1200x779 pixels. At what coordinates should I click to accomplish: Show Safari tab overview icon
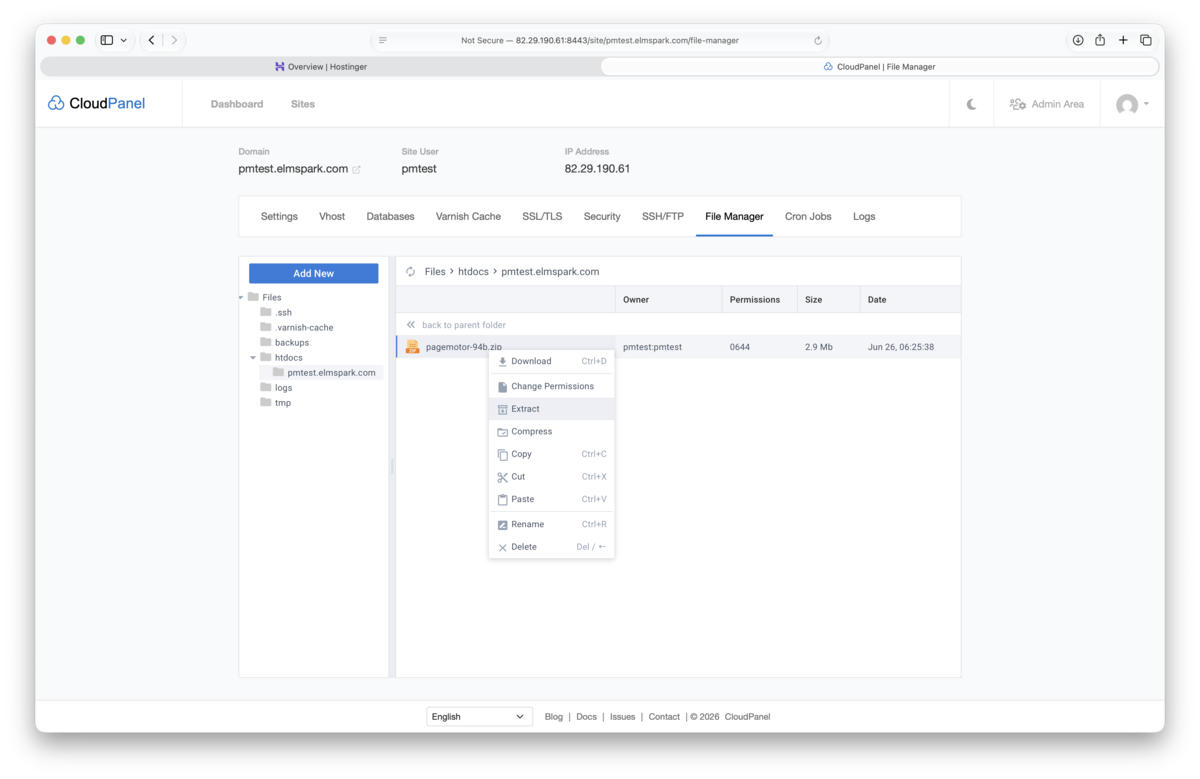click(x=1146, y=40)
